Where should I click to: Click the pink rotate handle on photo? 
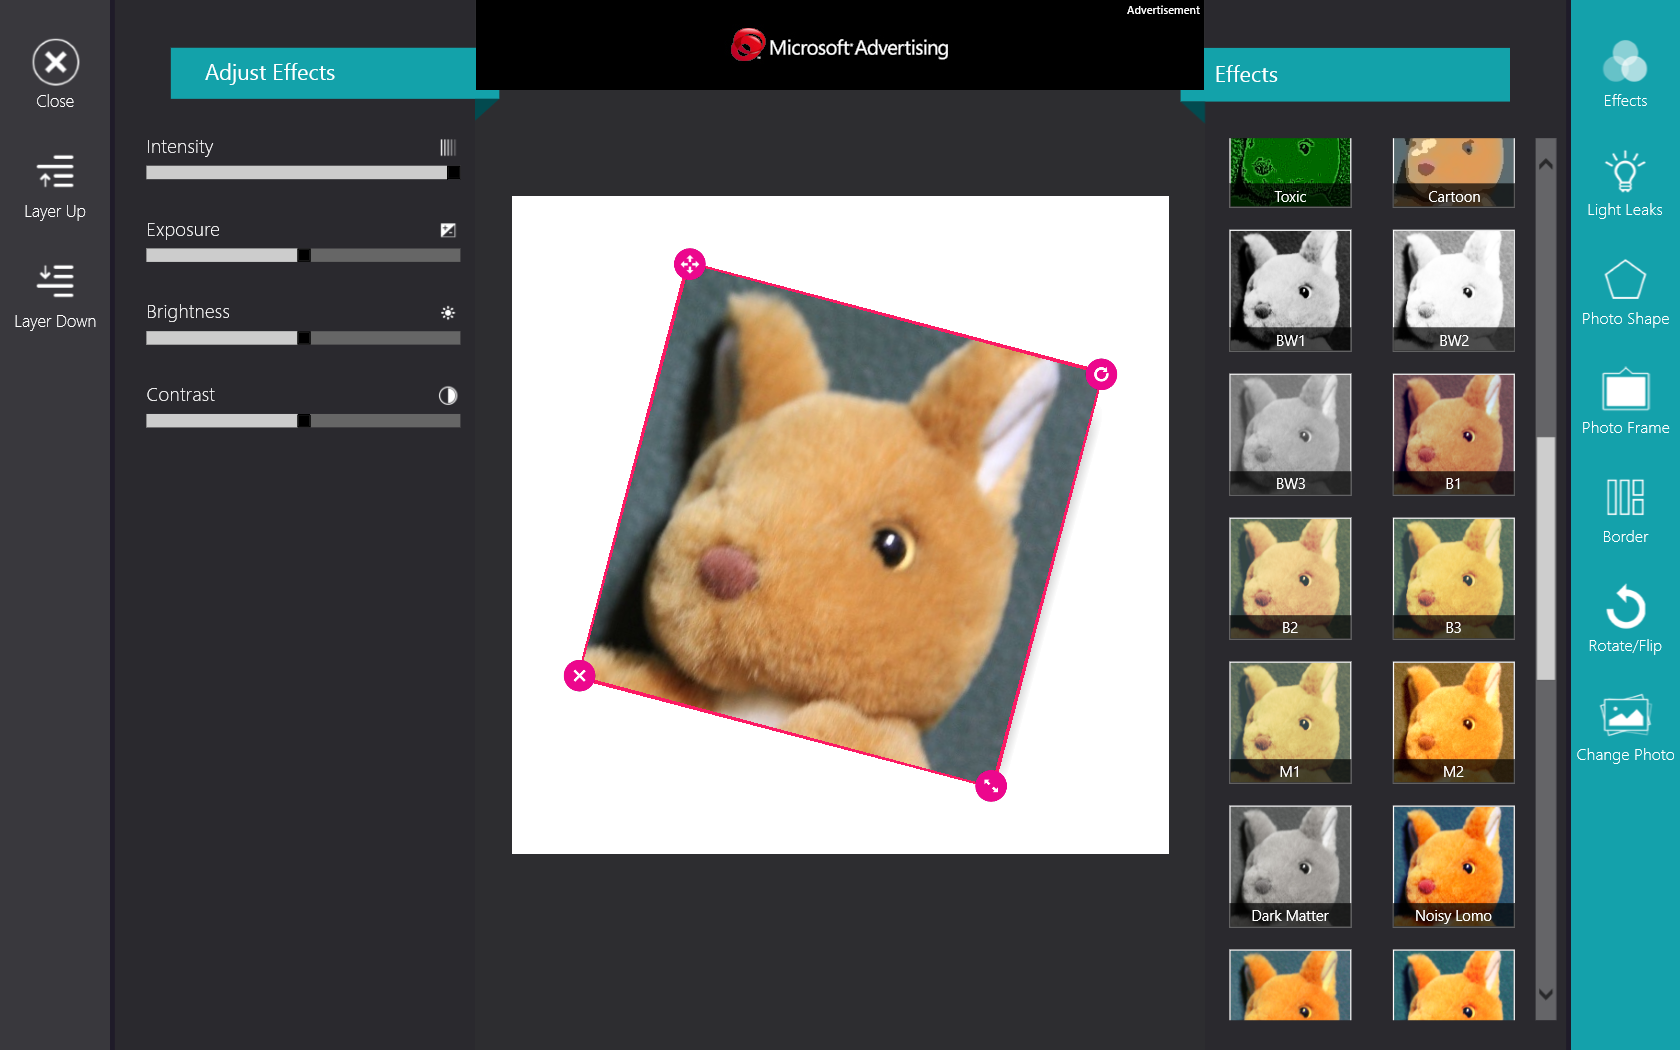1101,374
